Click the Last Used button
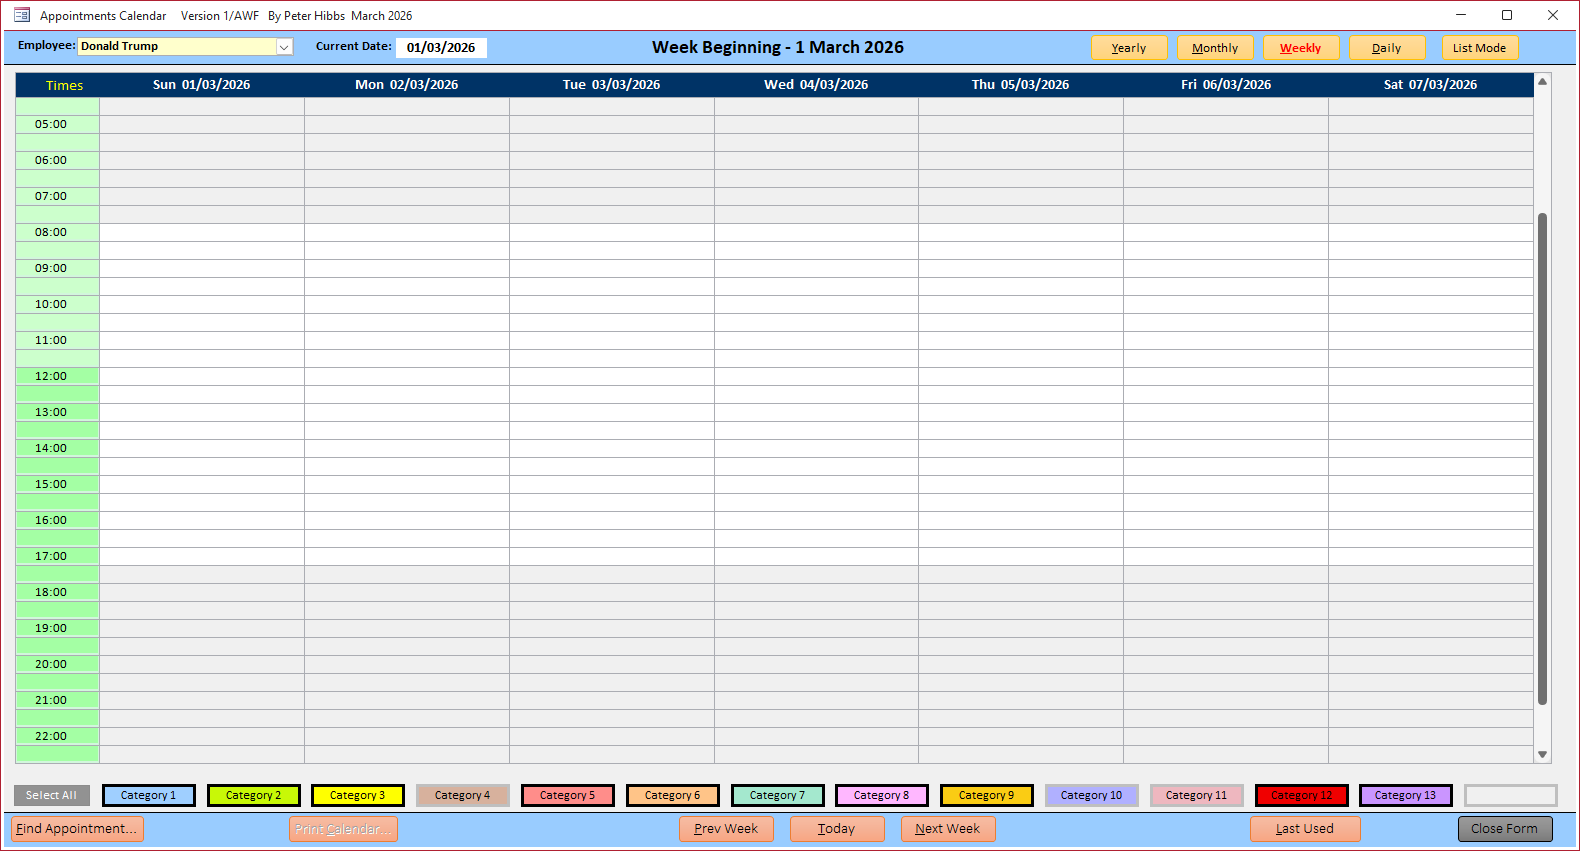 point(1305,829)
